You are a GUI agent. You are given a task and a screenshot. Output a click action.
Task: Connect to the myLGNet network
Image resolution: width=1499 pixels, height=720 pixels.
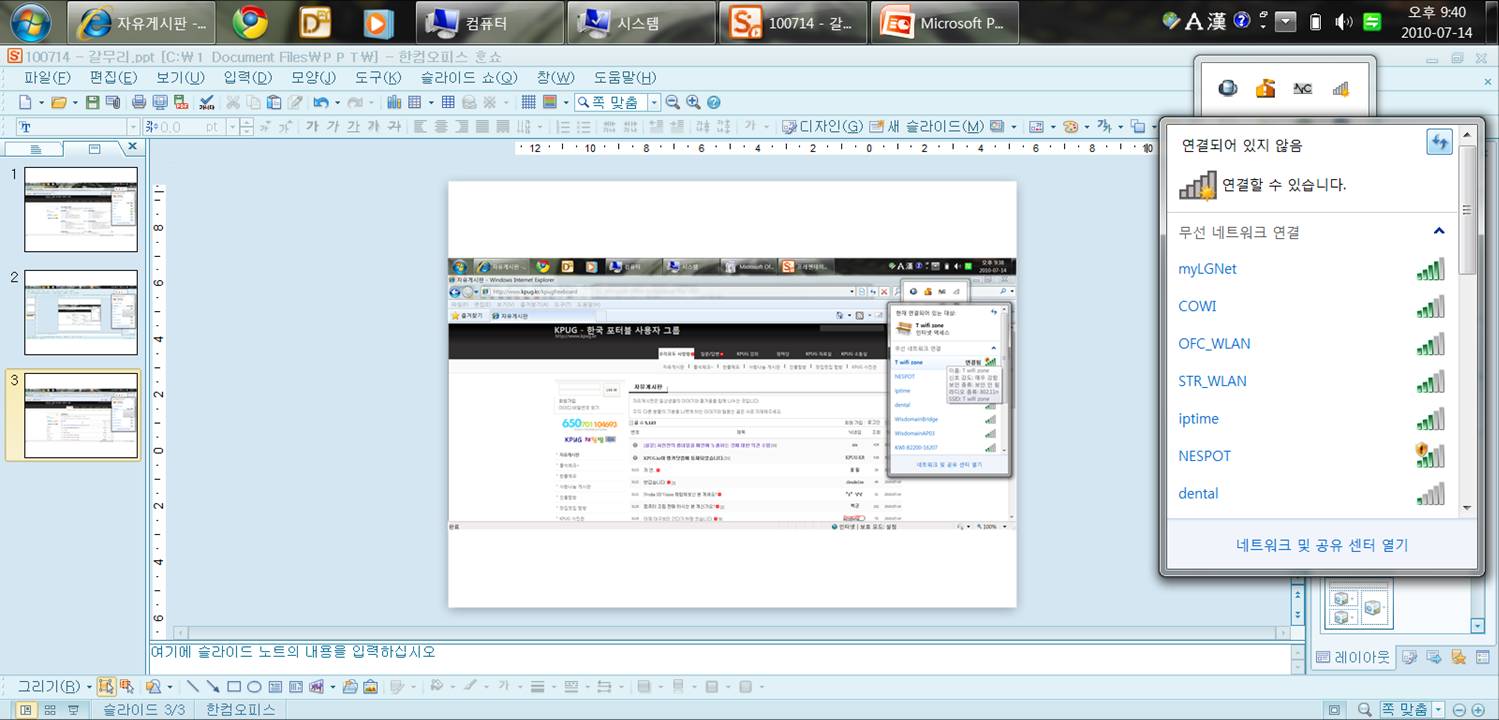(1311, 269)
